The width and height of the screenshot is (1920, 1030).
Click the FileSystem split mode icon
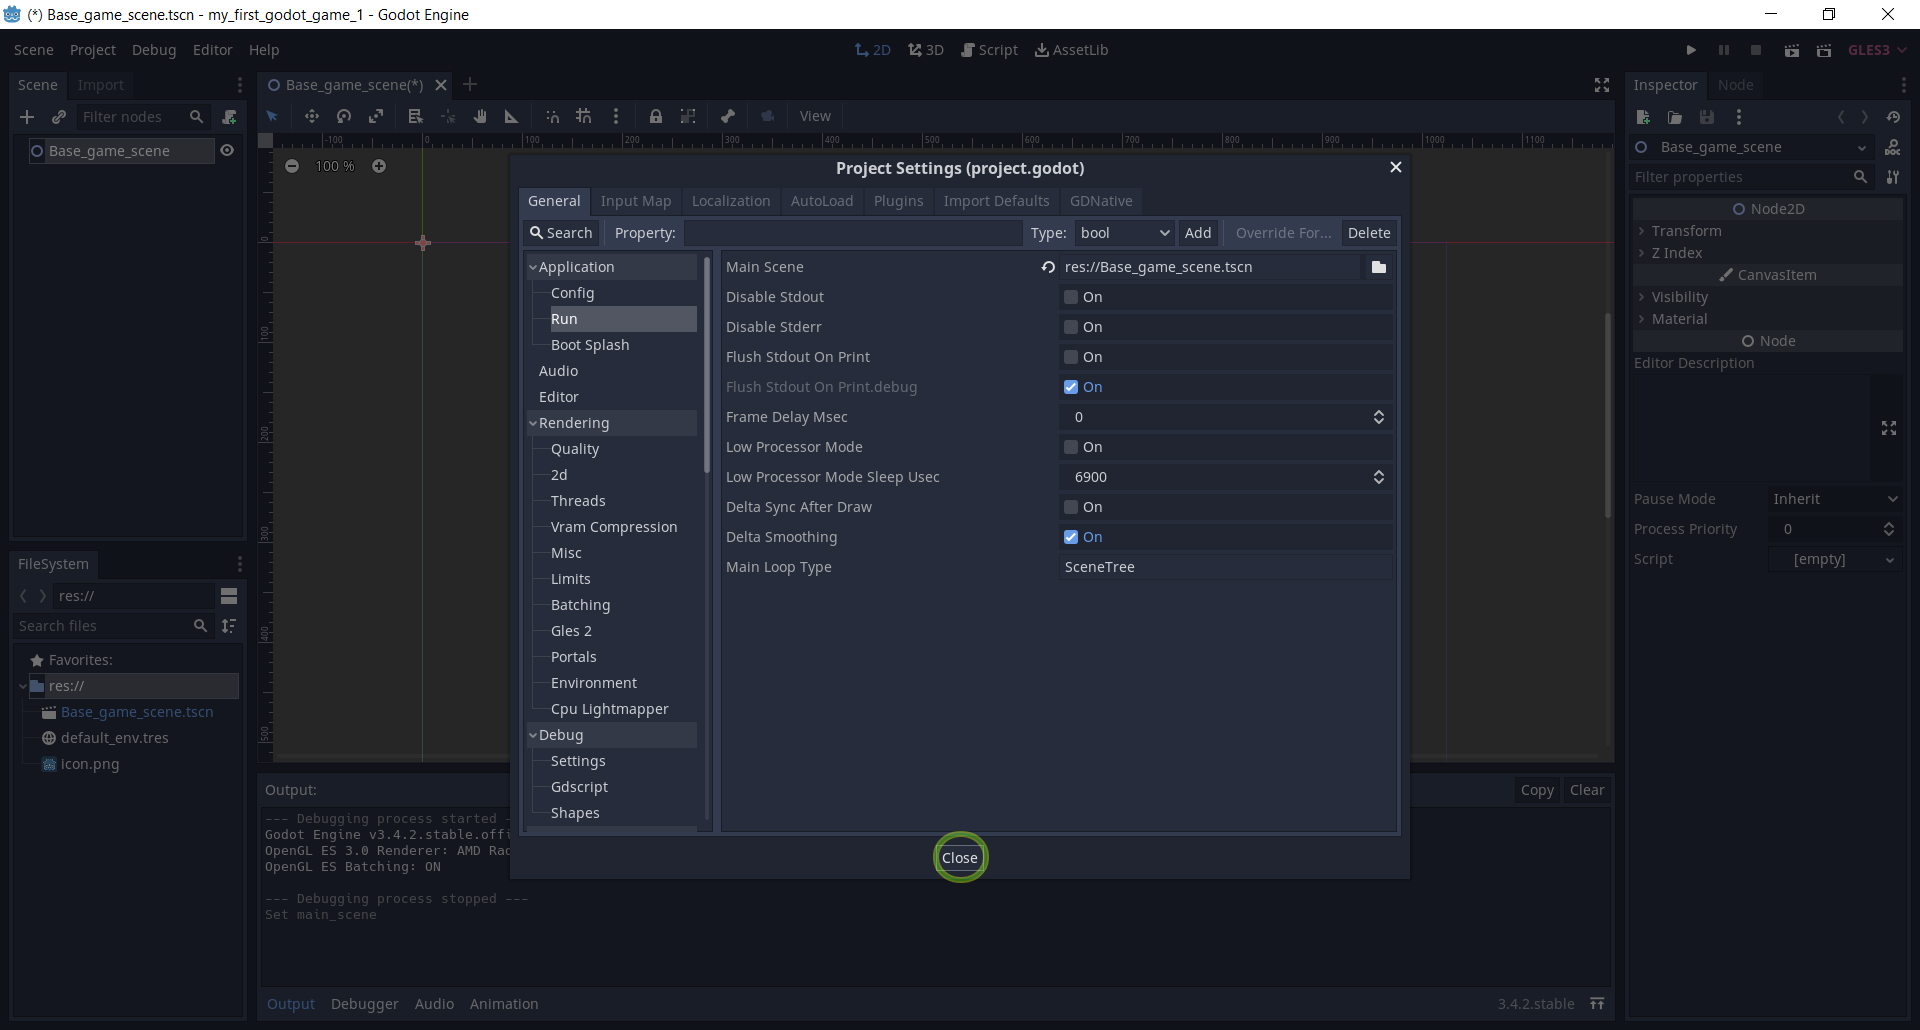pos(229,596)
